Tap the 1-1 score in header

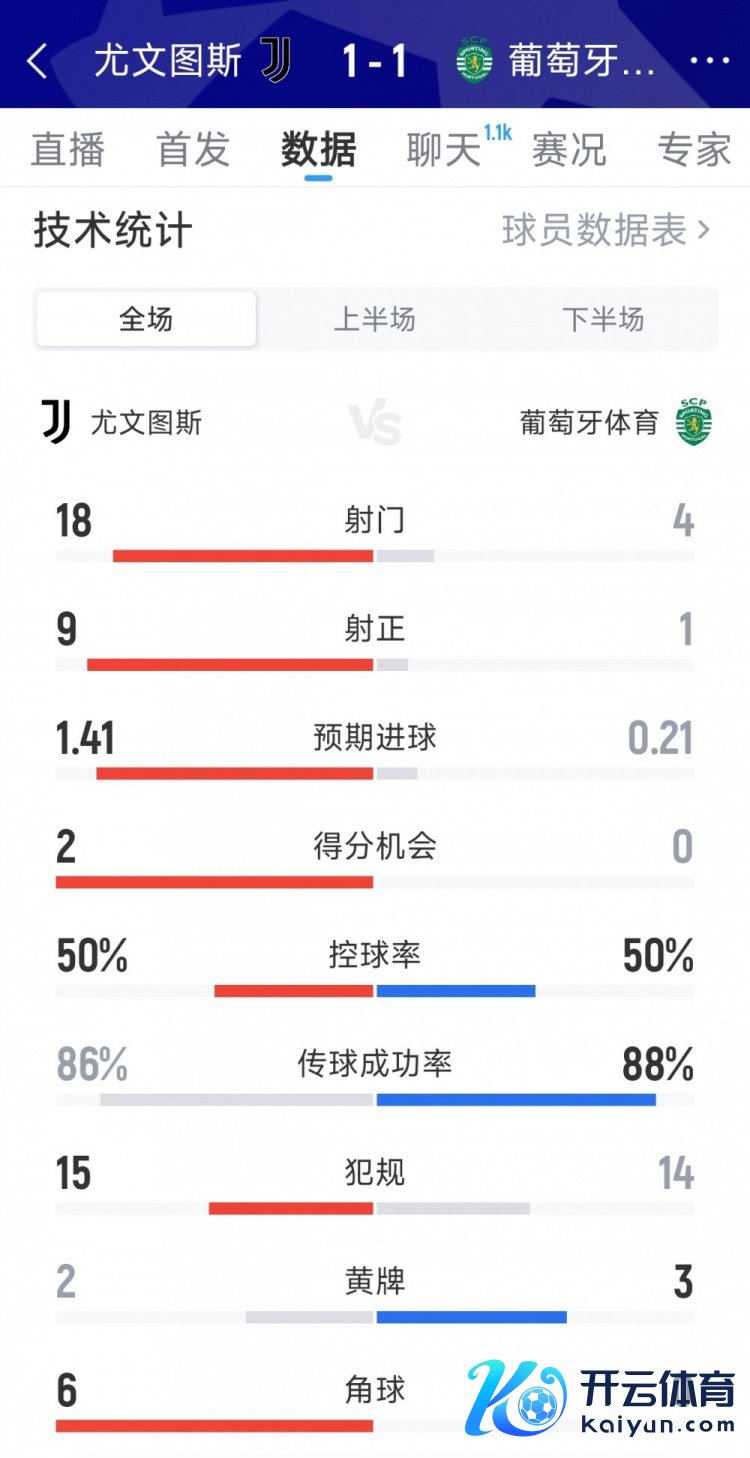point(374,62)
